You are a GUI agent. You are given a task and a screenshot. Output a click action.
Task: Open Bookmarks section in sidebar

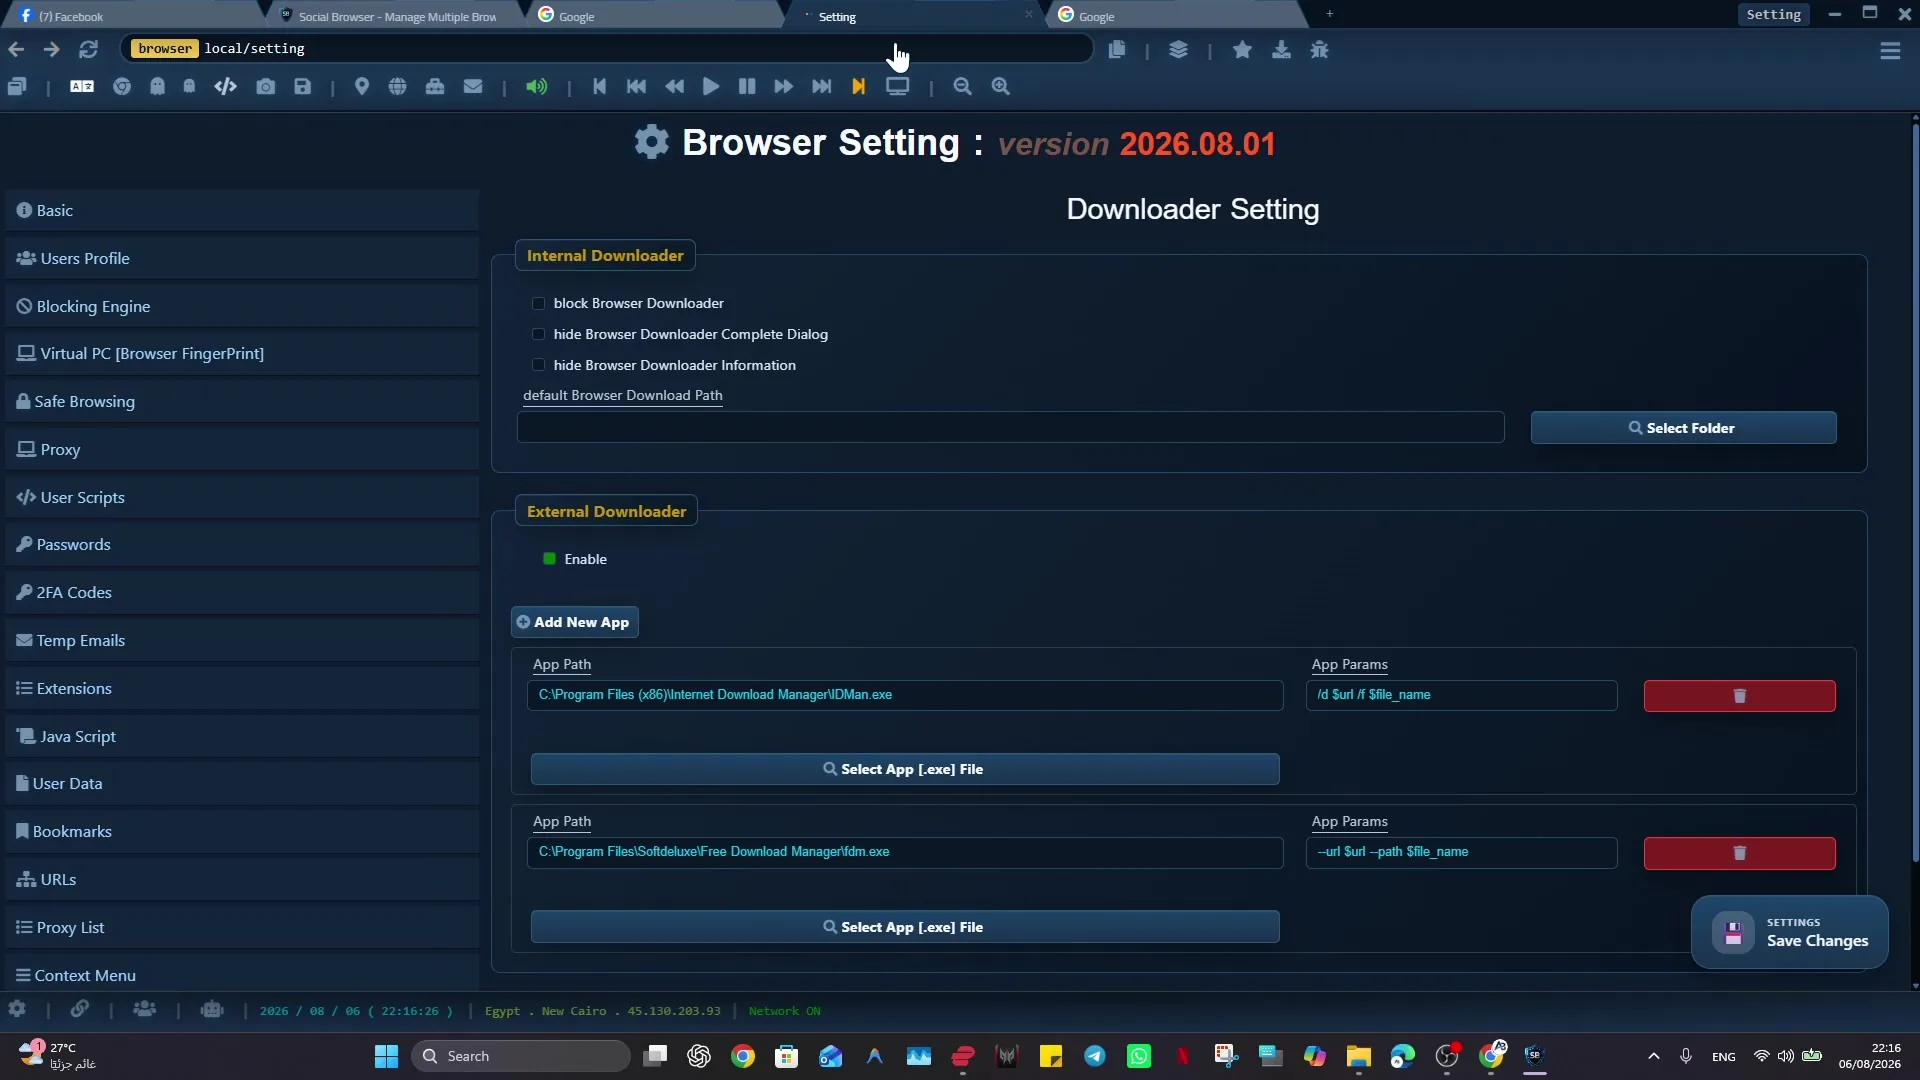[x=242, y=831]
